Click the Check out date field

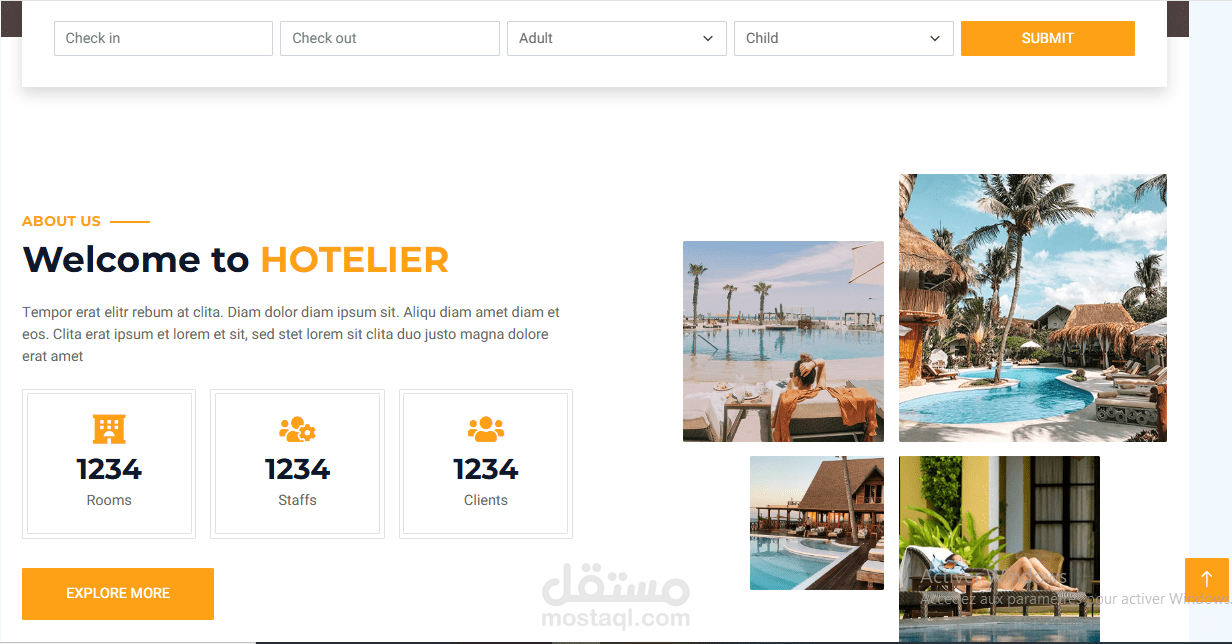(390, 38)
